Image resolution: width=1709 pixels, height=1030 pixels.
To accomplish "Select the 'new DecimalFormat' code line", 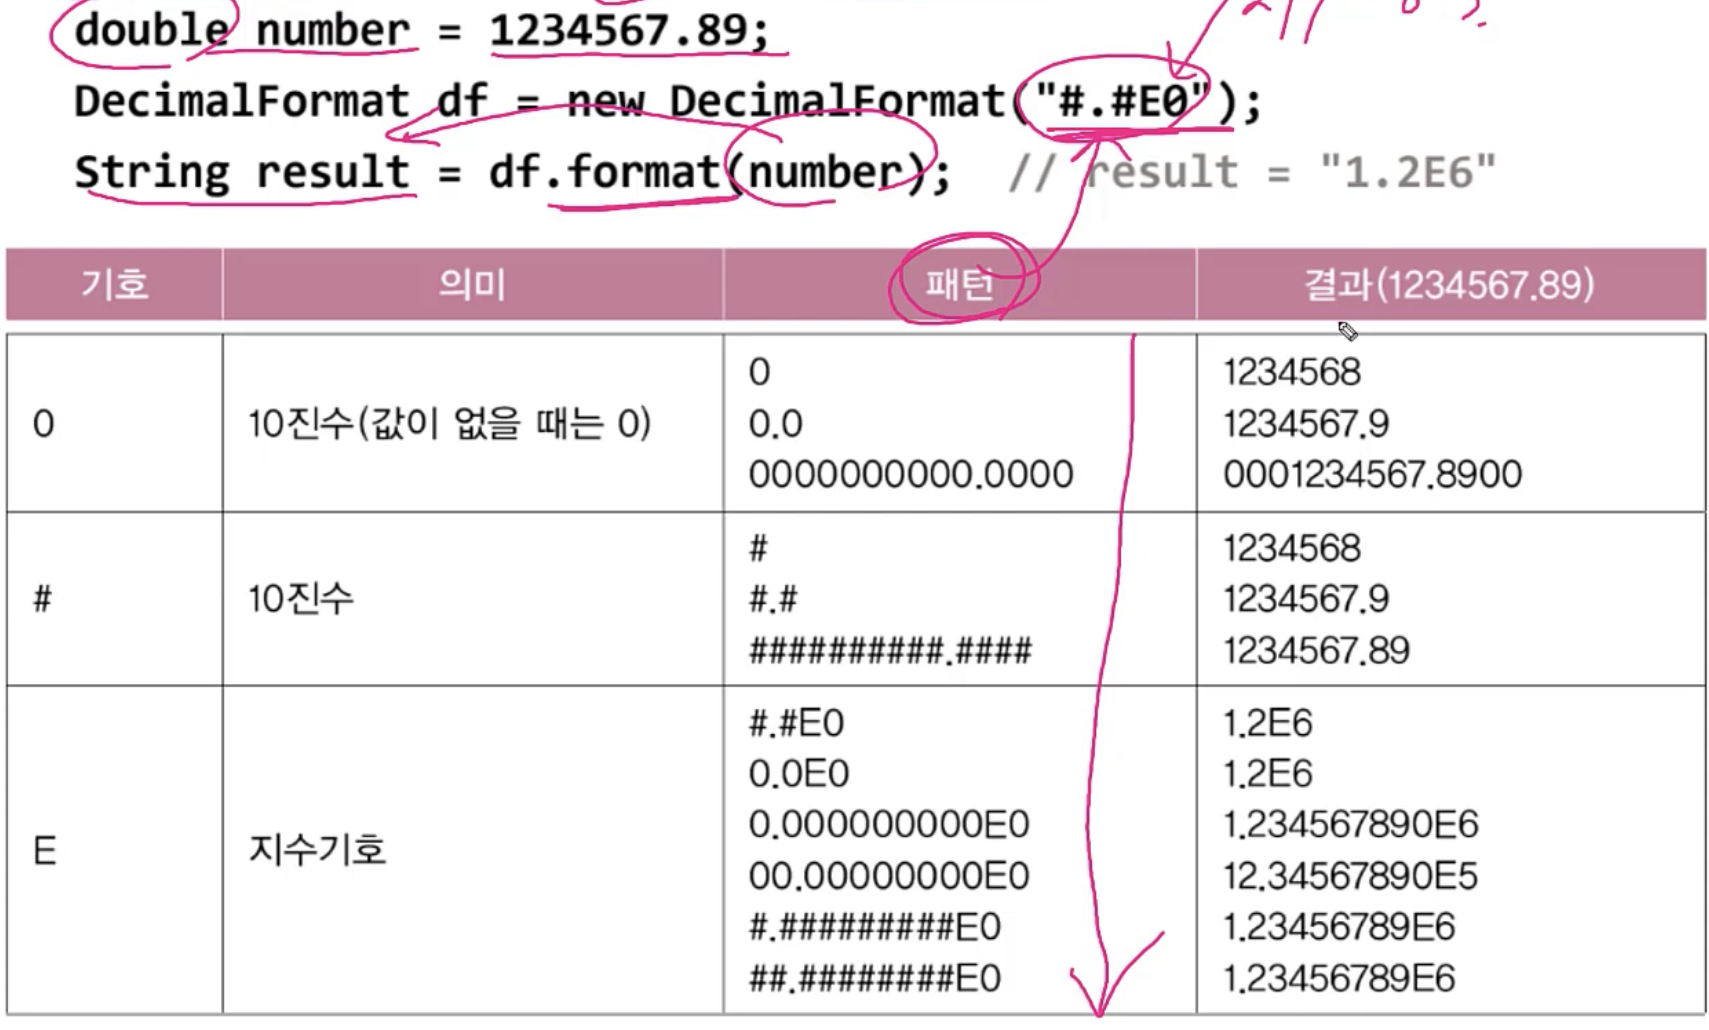I will click(668, 101).
